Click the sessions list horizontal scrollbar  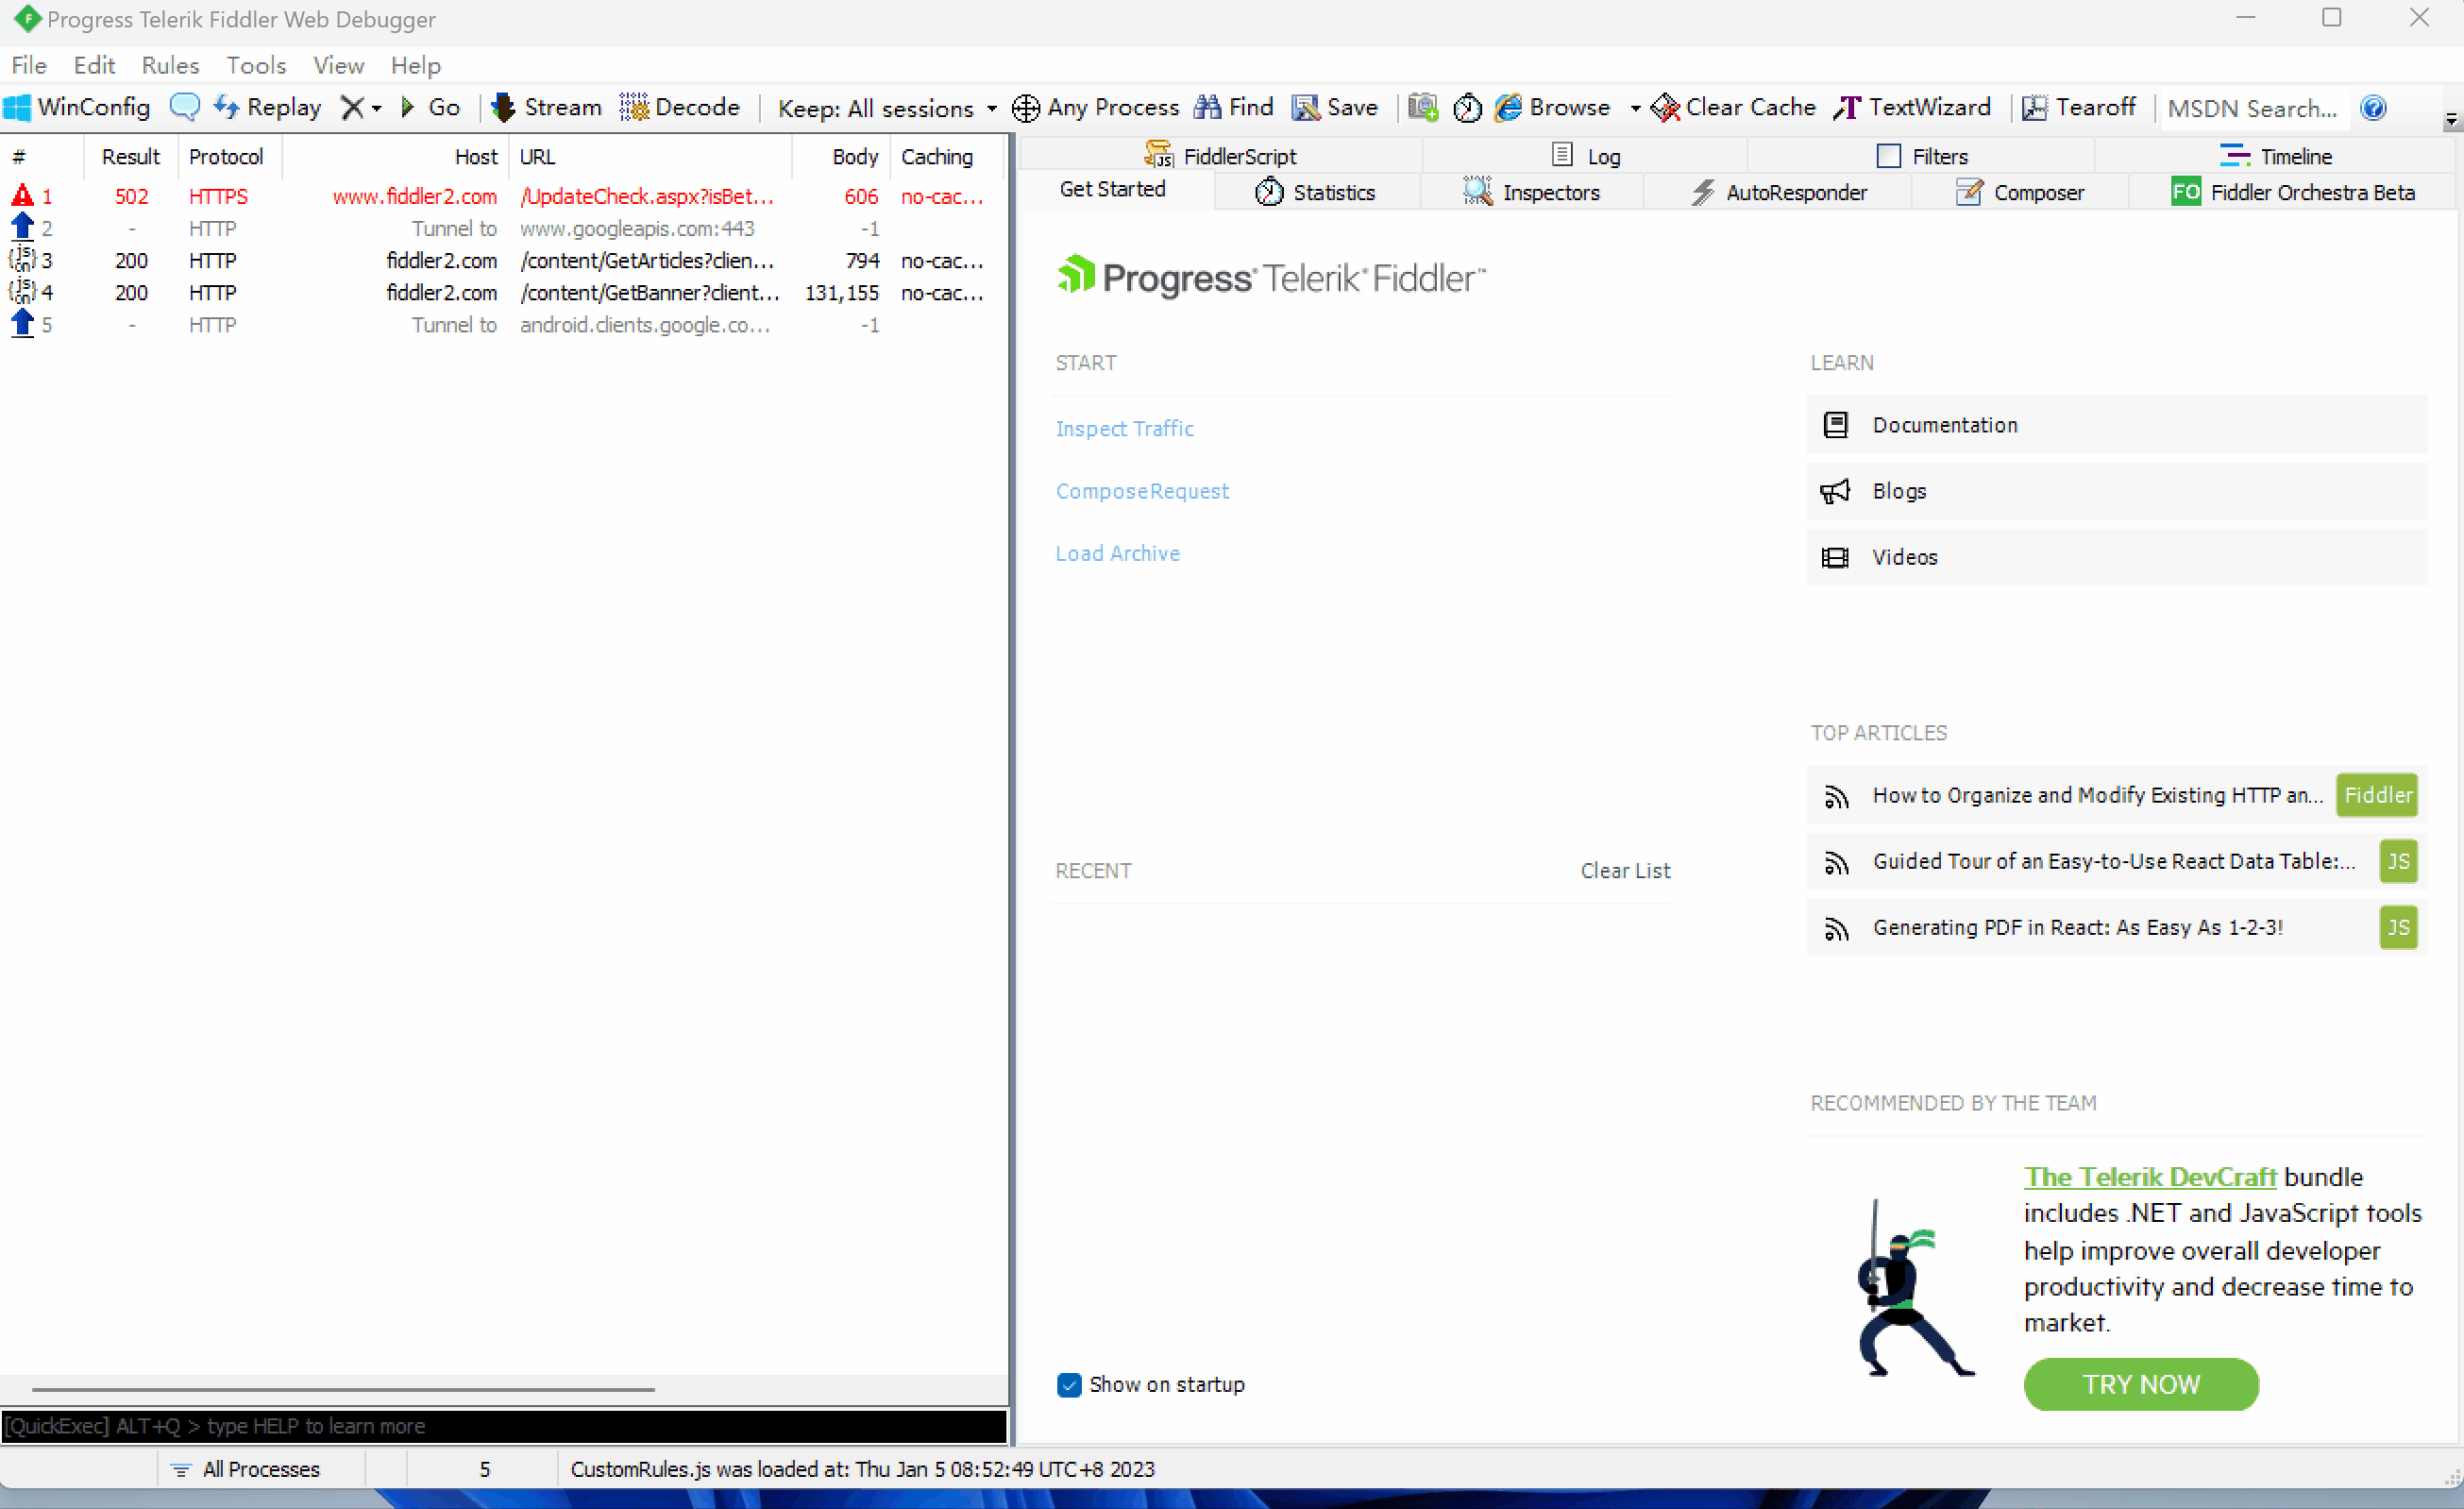pyautogui.click(x=343, y=1389)
